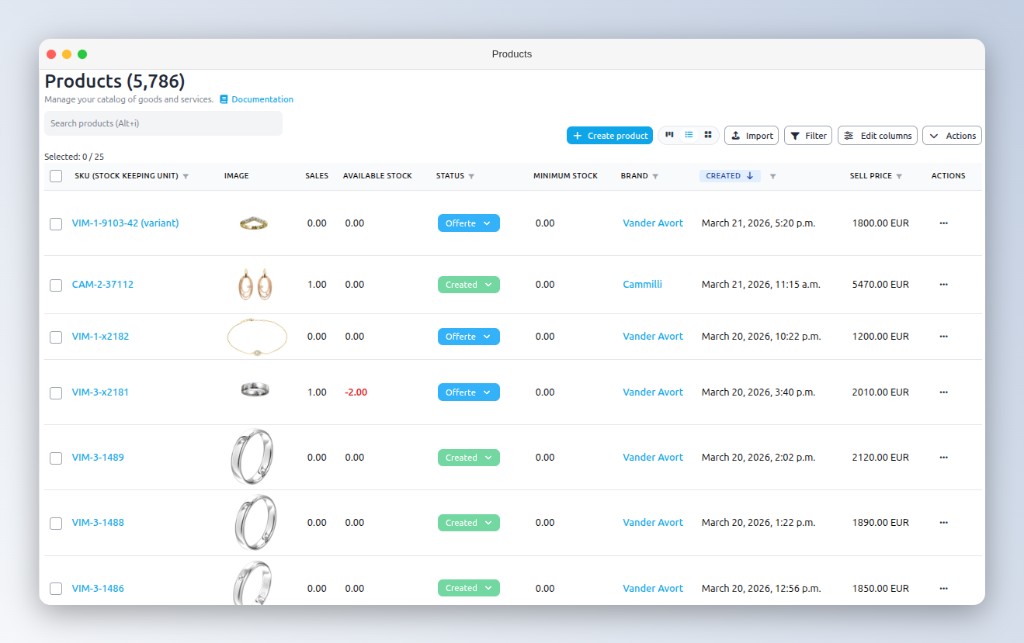Switch to grid view of products

[708, 134]
